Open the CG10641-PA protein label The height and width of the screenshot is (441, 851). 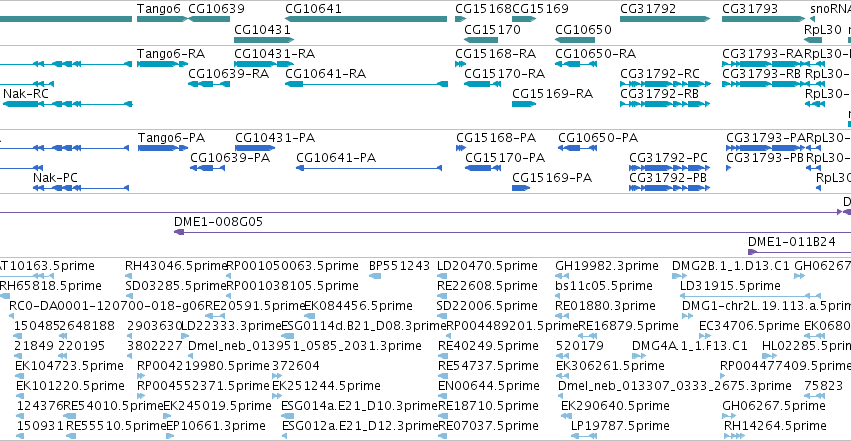click(336, 158)
